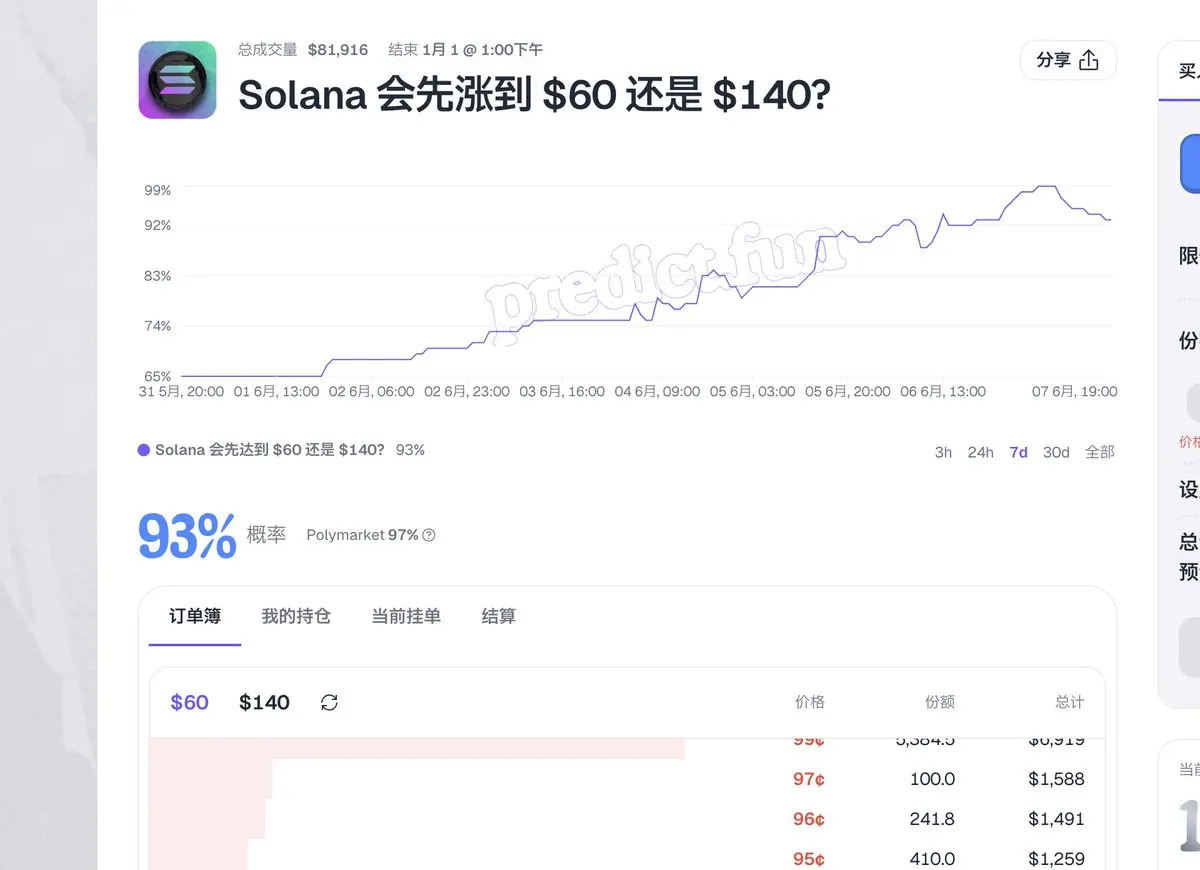Click the Solana logo icon
Screen dimensions: 1200x870
click(x=177, y=80)
